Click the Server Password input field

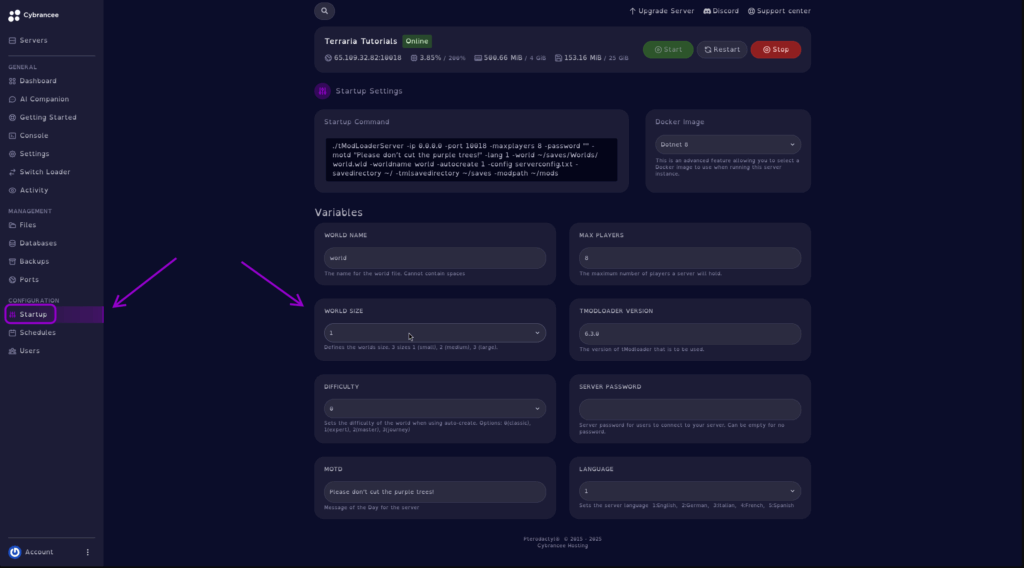pyautogui.click(x=690, y=409)
